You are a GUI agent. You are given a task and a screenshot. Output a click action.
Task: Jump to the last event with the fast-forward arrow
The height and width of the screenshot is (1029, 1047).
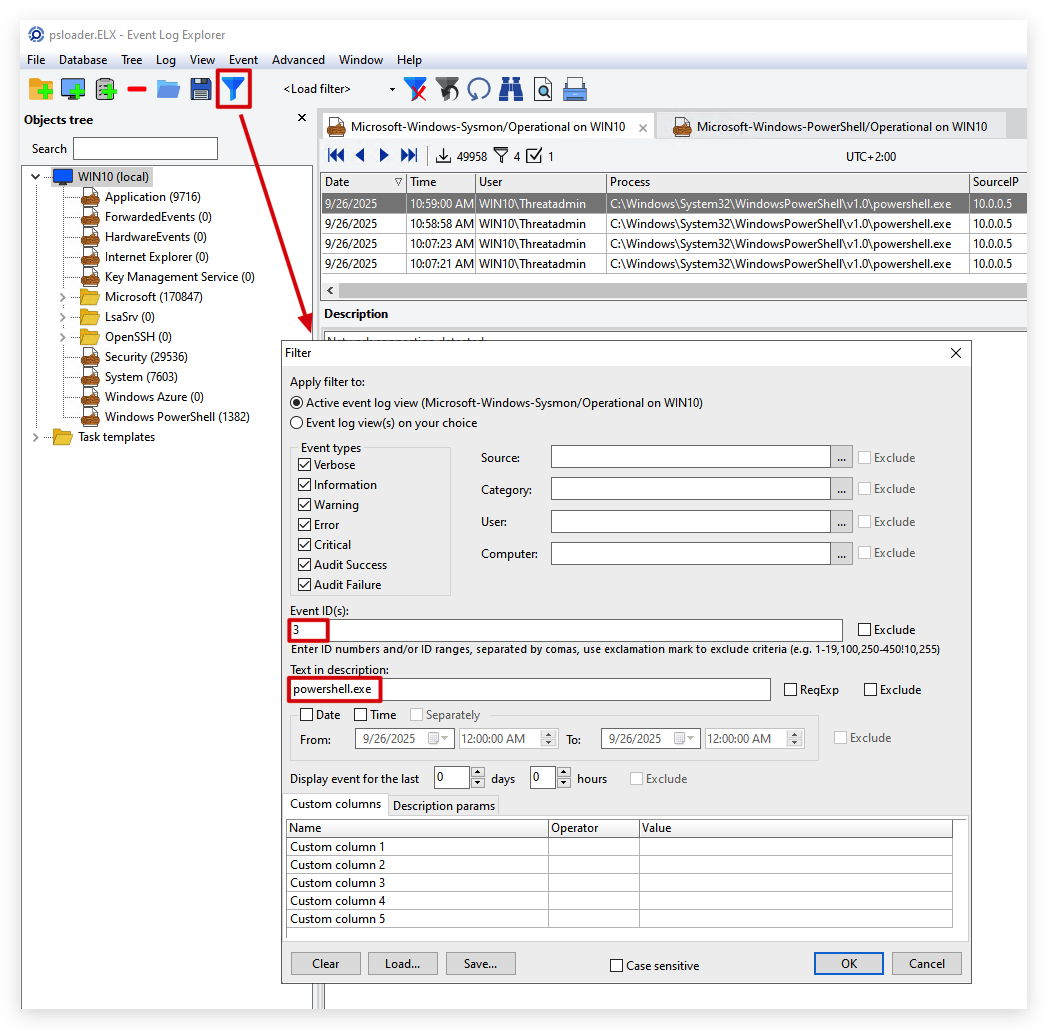click(409, 156)
